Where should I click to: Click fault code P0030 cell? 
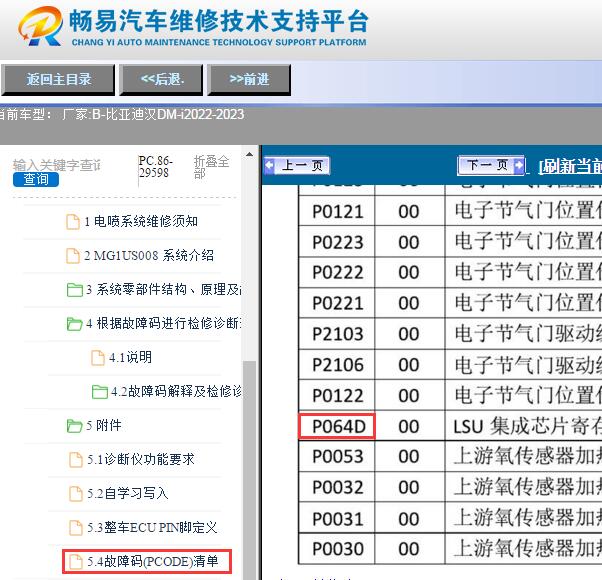click(x=337, y=549)
